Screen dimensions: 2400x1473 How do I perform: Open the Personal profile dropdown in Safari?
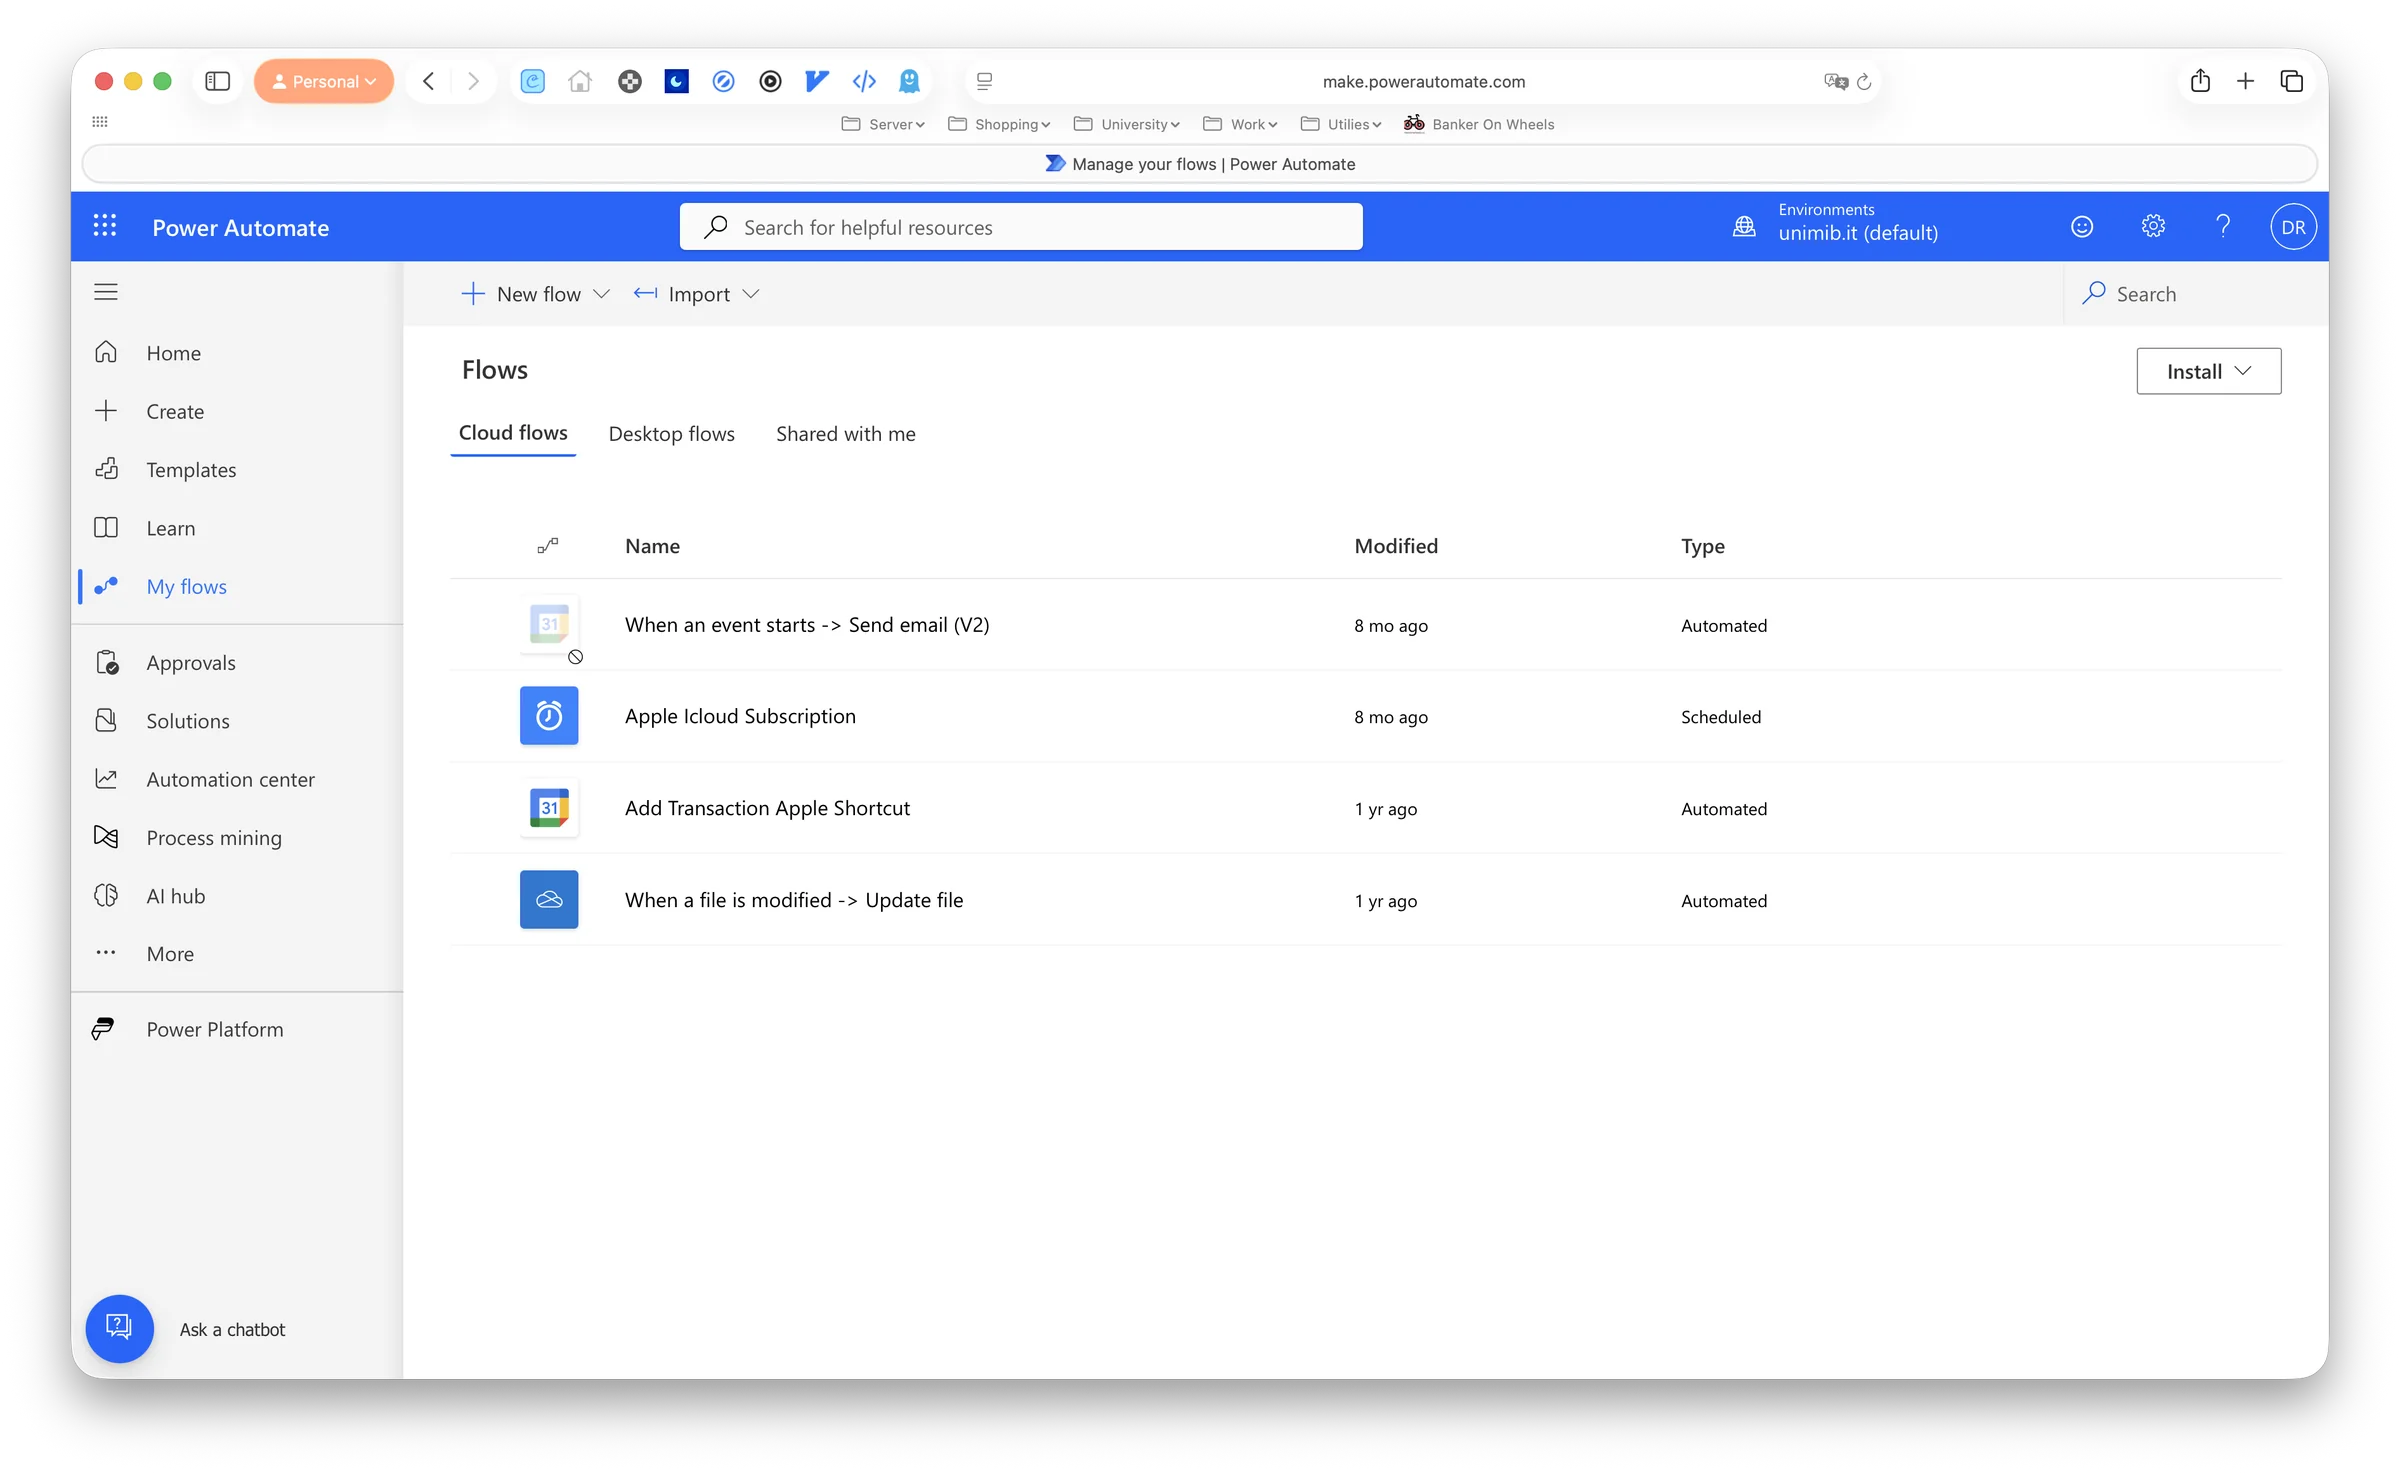[x=324, y=81]
